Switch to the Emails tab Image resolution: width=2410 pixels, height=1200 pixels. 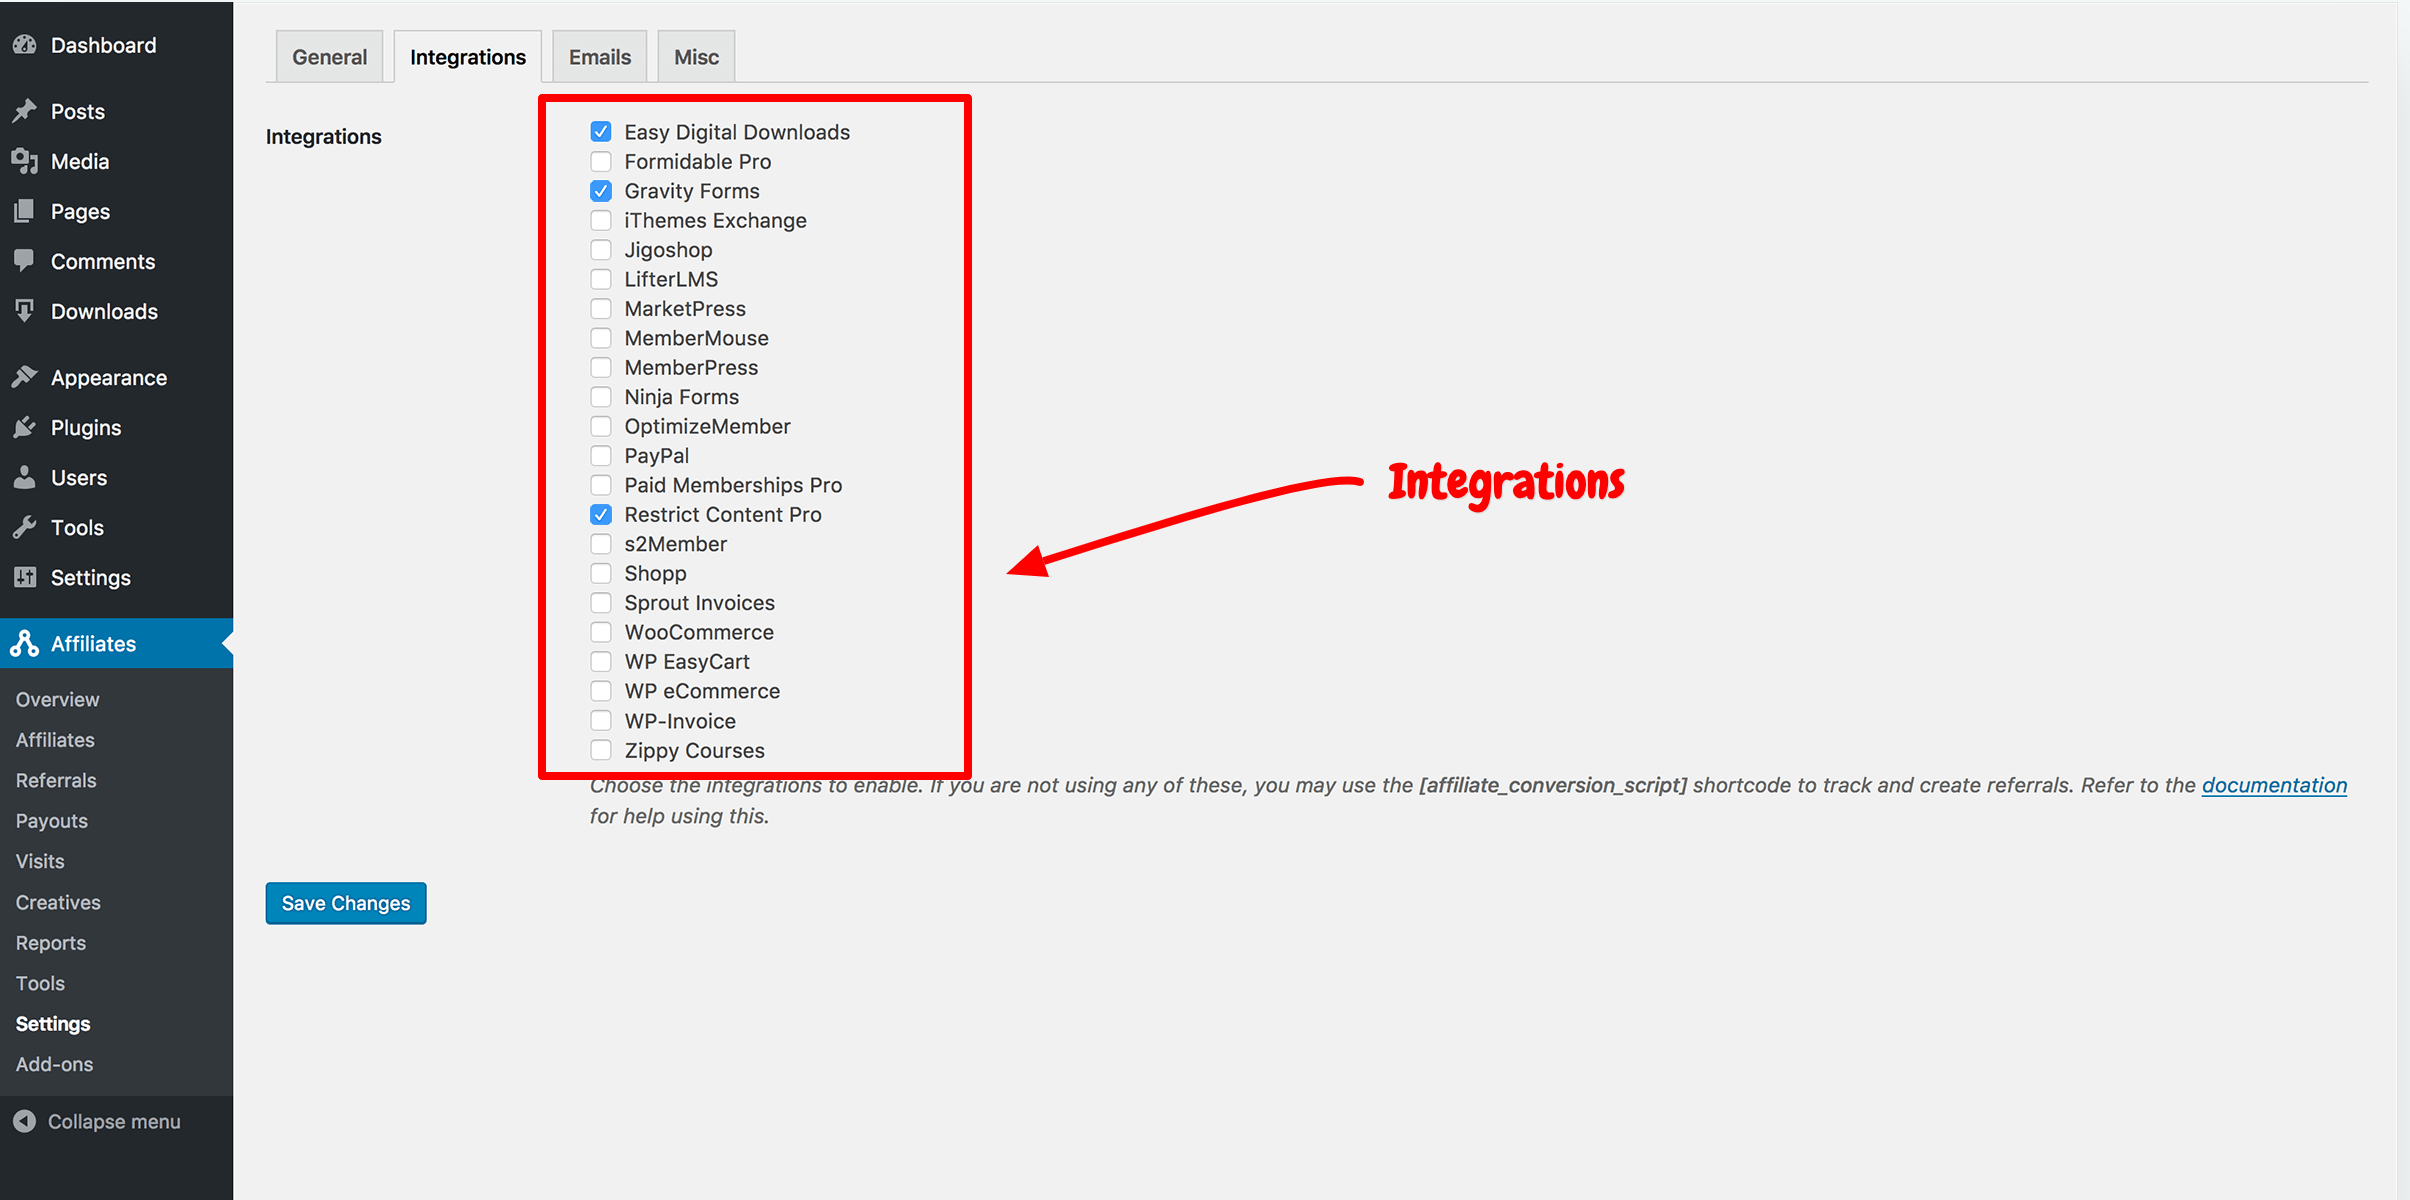pyautogui.click(x=600, y=57)
